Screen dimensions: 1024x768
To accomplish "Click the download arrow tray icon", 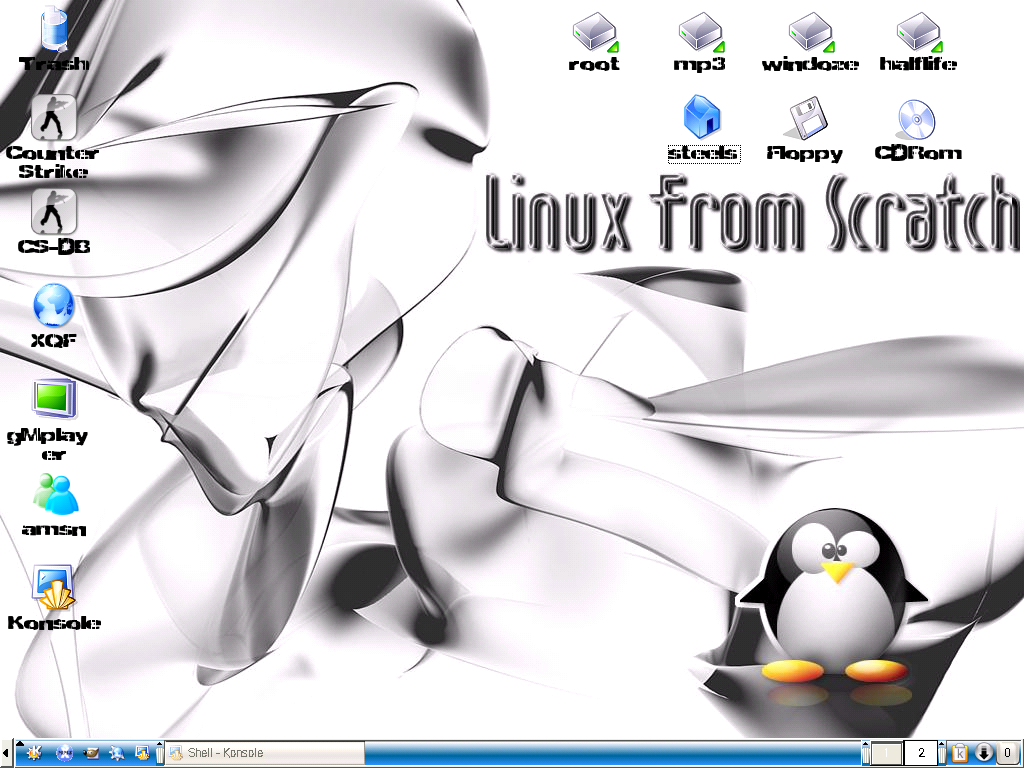I will pos(984,752).
